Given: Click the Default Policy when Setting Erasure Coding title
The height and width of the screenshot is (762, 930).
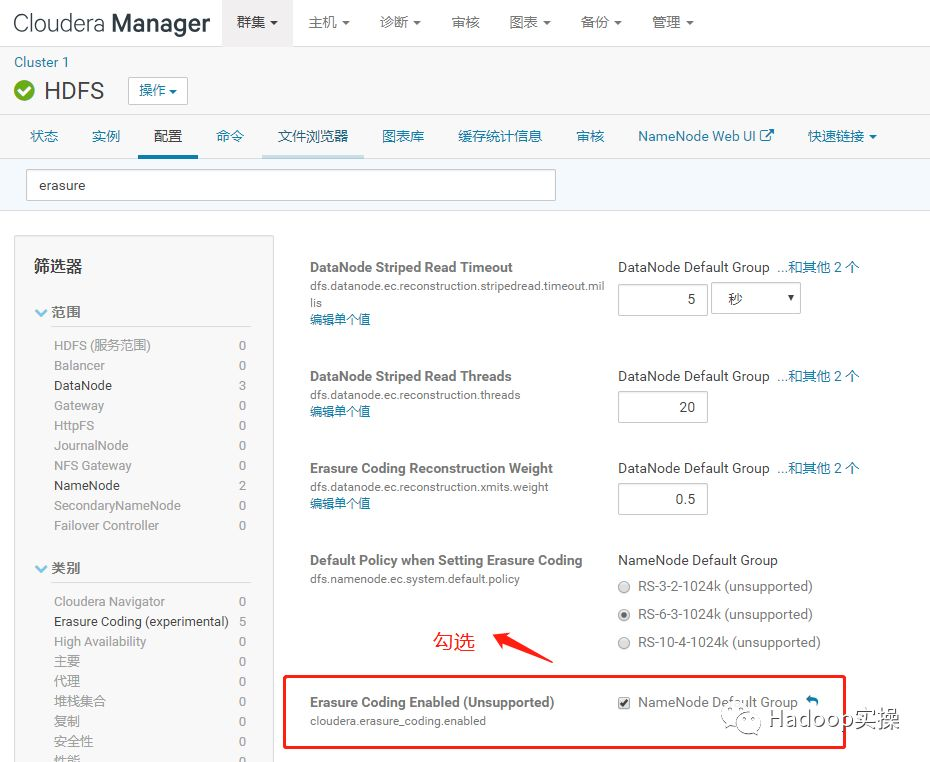Looking at the screenshot, I should coord(446,560).
